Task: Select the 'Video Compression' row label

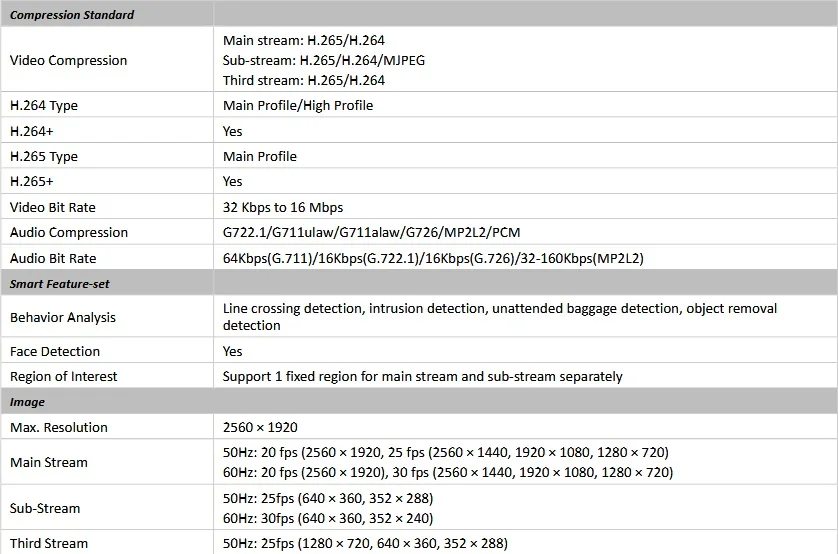Action: (68, 60)
